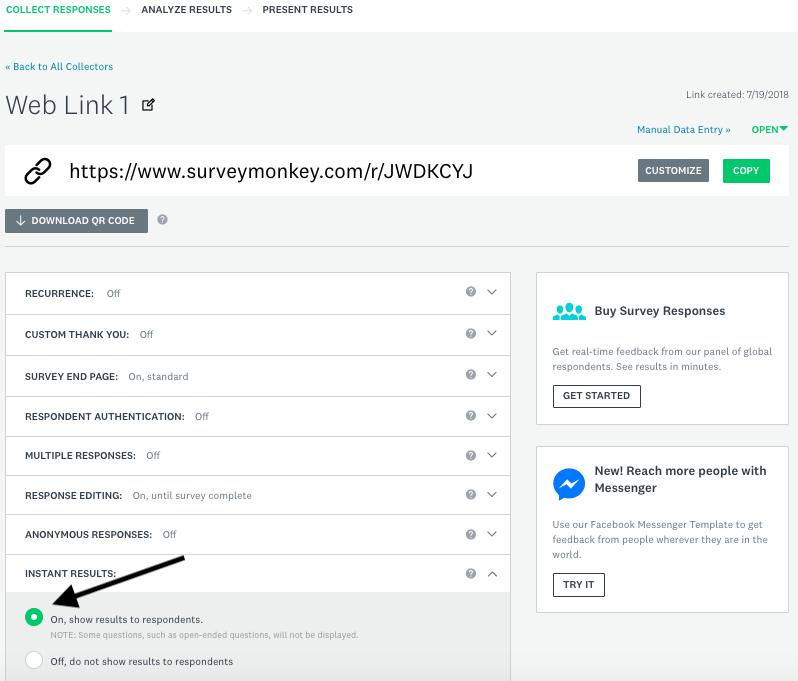Viewport: 798px width, 681px height.
Task: Go to Present Results tab
Action: click(307, 10)
